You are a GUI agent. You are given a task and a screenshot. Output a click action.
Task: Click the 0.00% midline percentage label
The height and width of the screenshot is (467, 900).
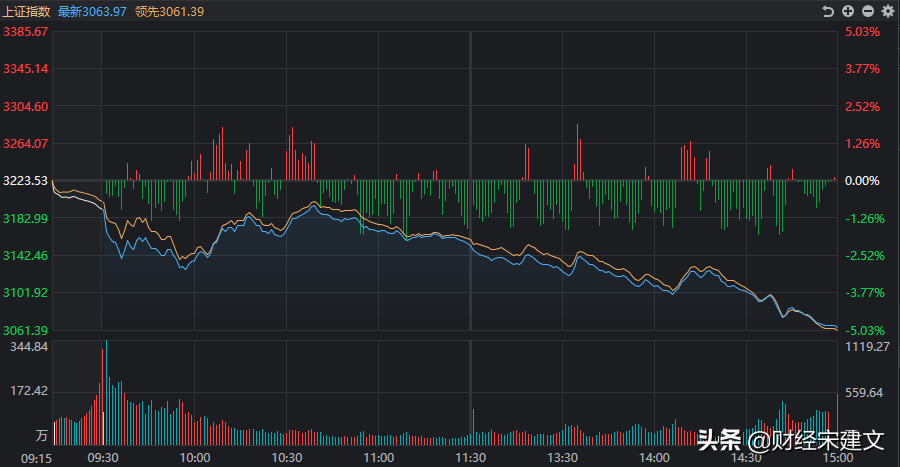(861, 181)
